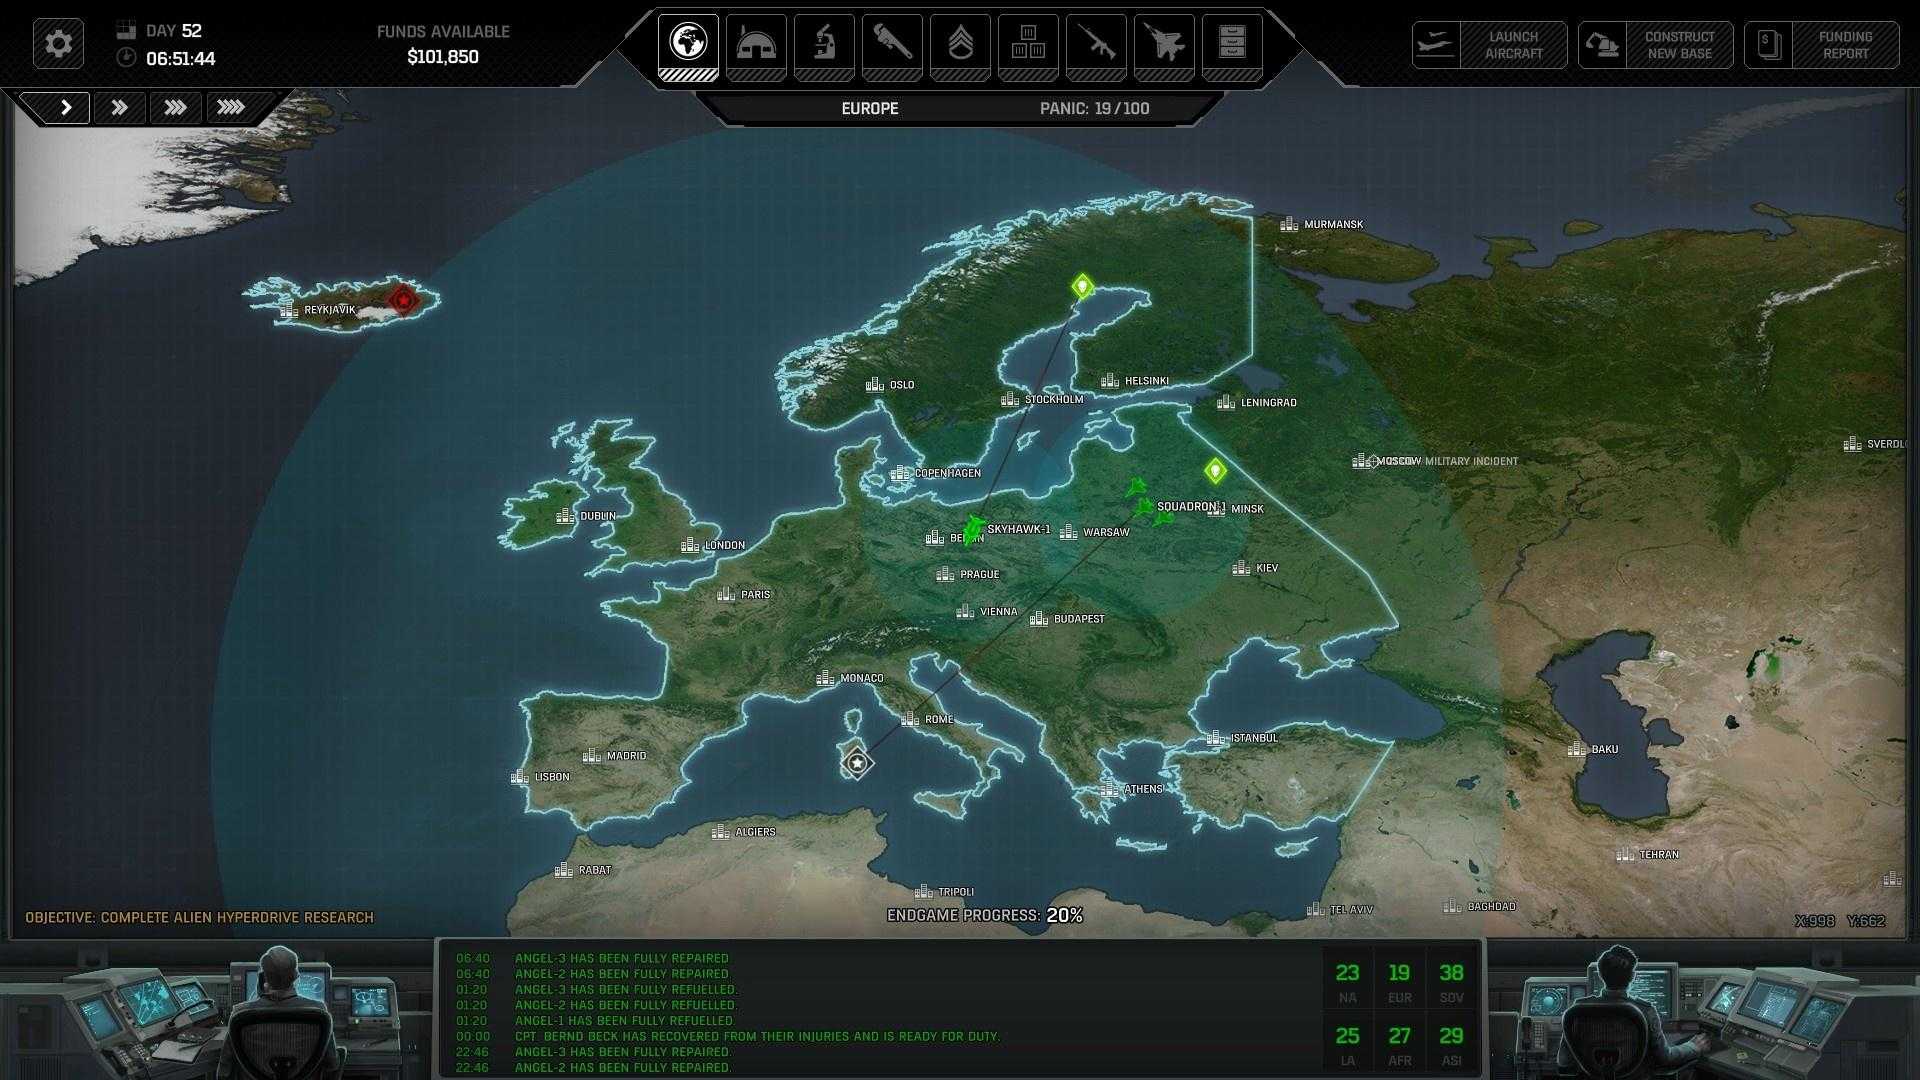
Task: Set time to triple-arrow speed
Action: point(176,107)
